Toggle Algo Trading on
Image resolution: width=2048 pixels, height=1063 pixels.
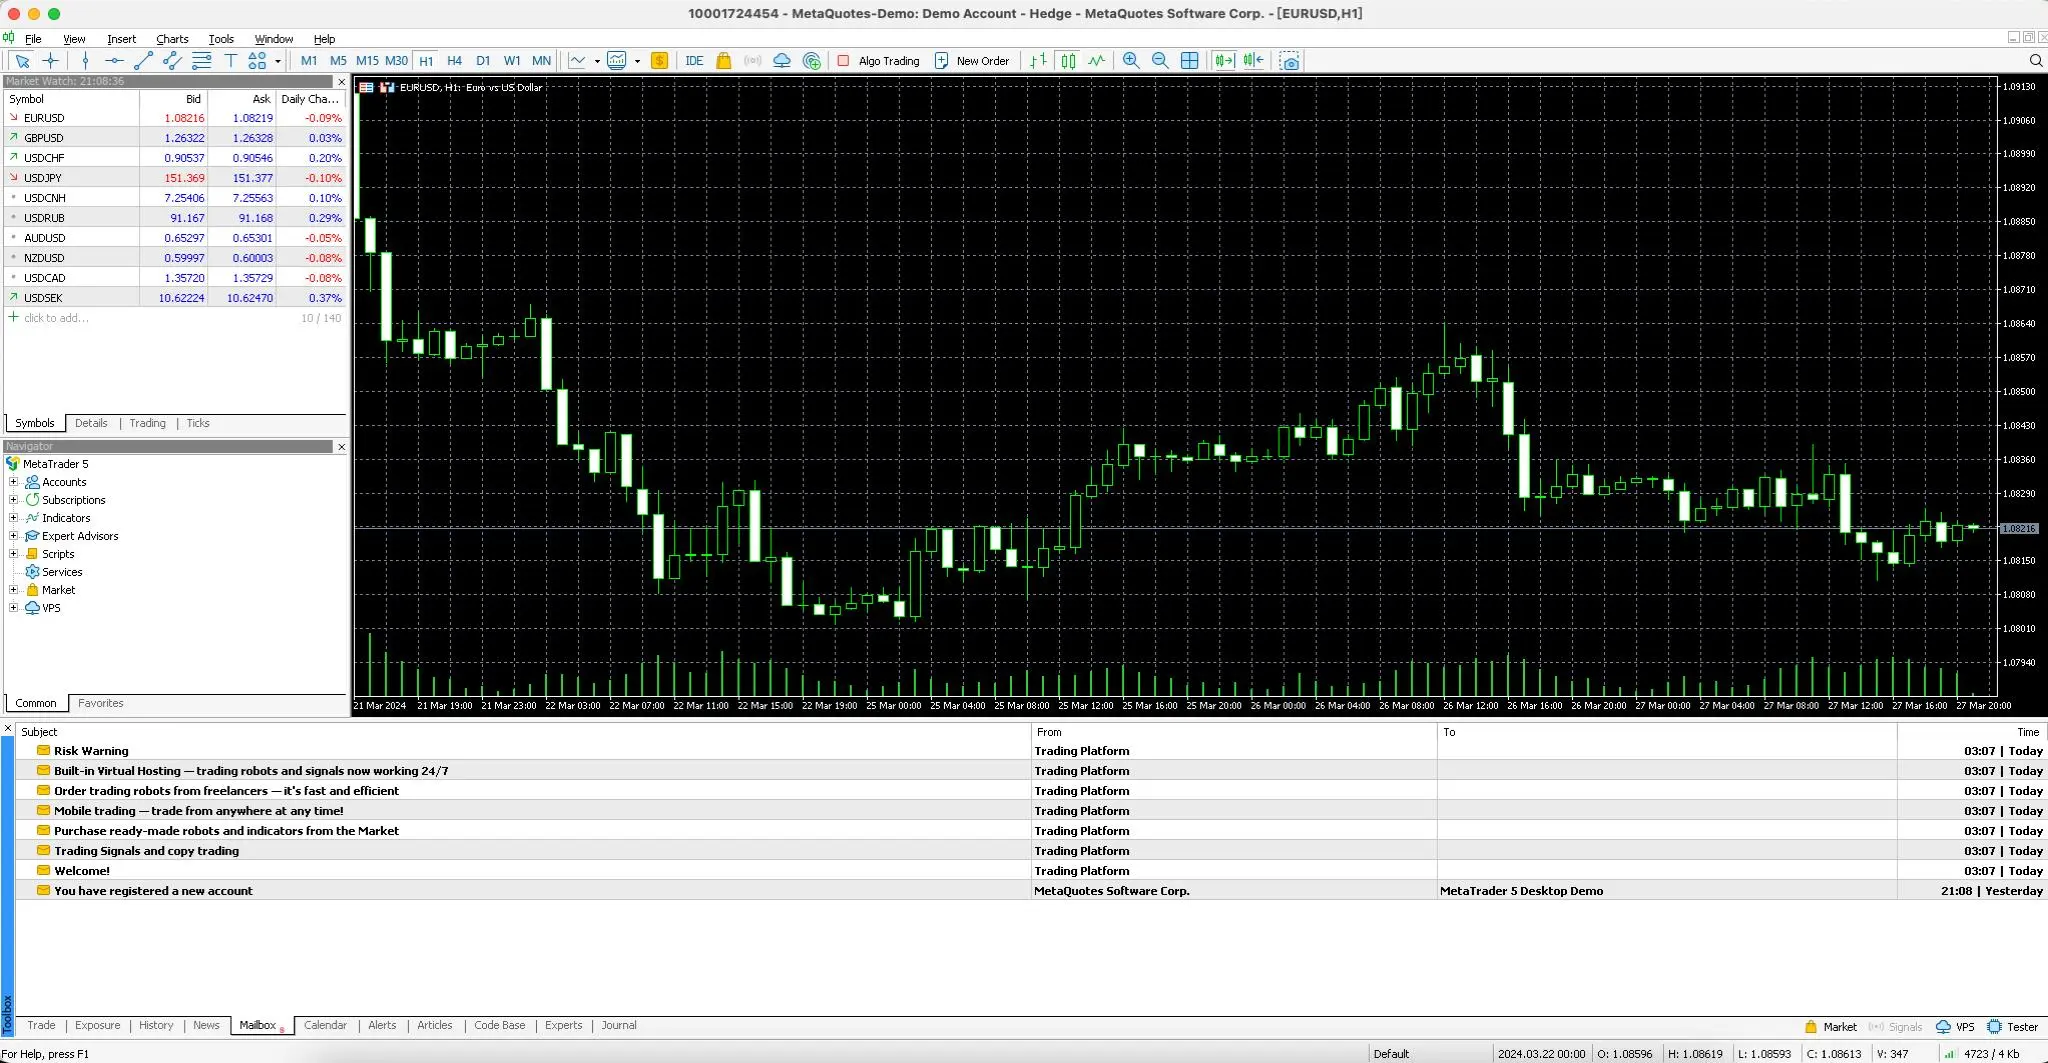878,61
